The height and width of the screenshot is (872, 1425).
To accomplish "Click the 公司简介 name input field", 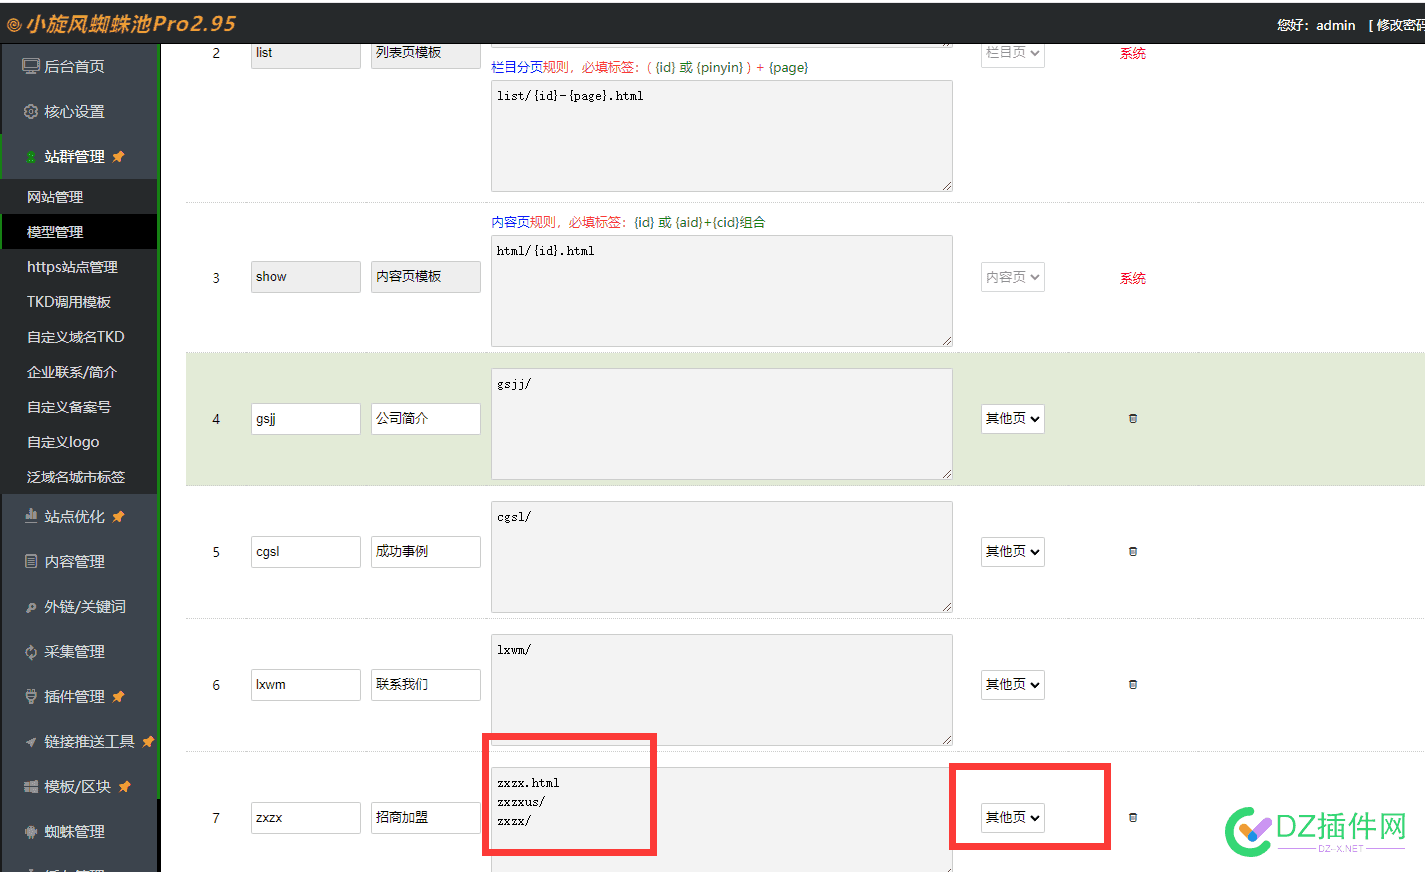I will [x=425, y=419].
